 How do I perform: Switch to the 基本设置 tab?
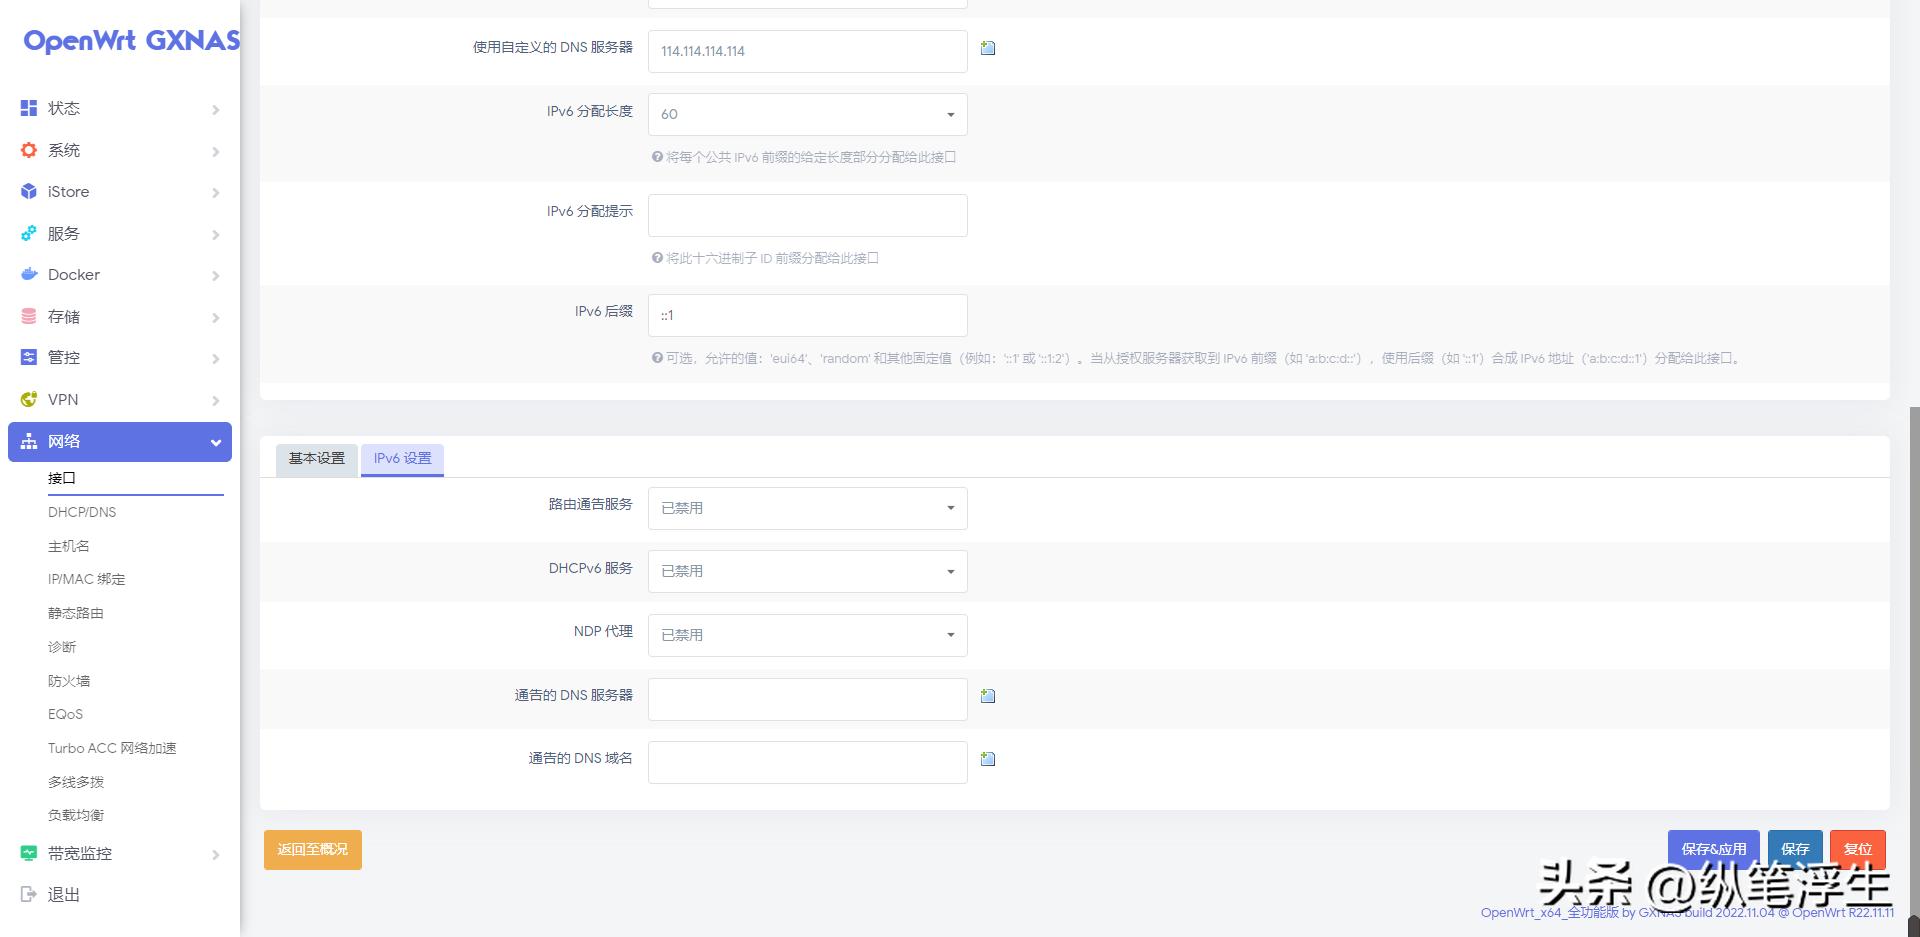[x=316, y=459]
